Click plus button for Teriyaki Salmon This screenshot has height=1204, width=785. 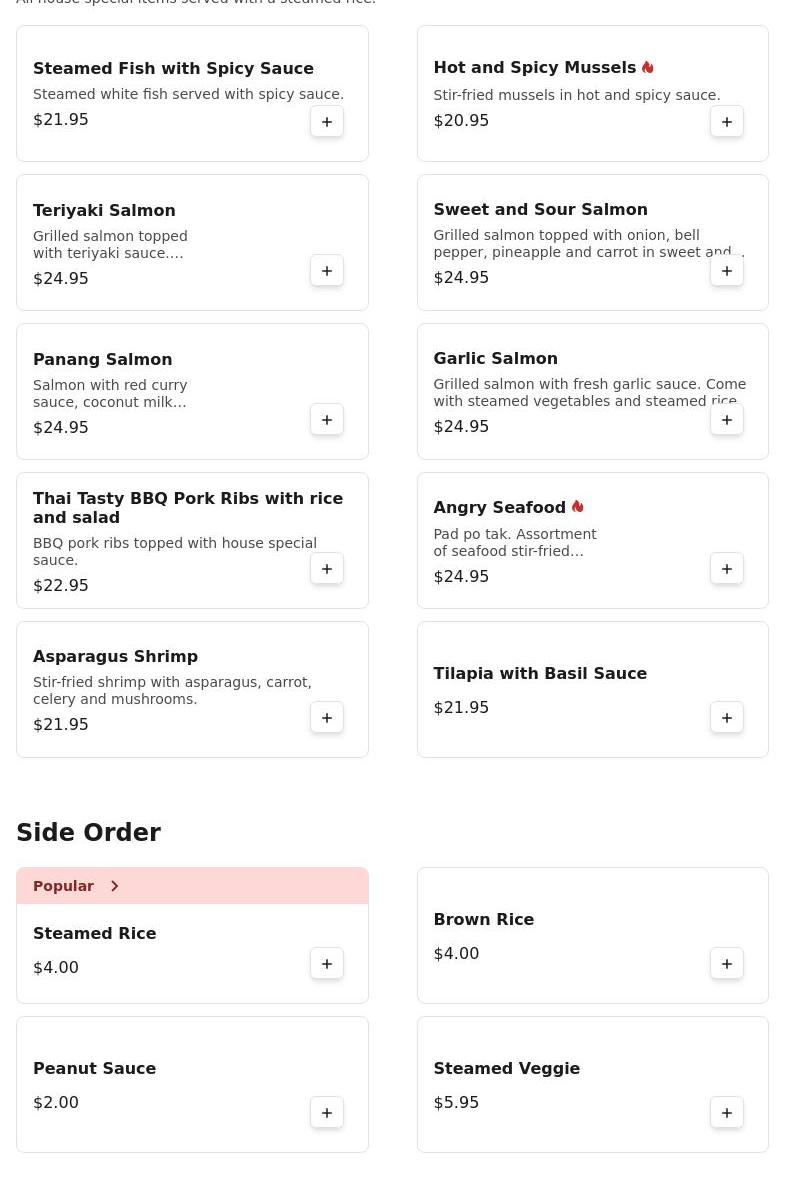327,271
